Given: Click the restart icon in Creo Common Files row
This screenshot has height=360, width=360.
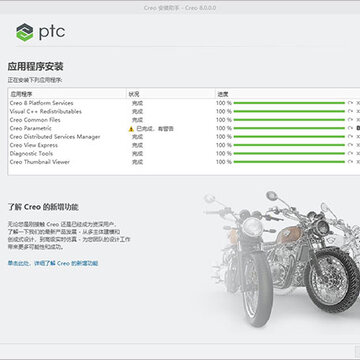Looking at the screenshot, I should click(x=350, y=120).
